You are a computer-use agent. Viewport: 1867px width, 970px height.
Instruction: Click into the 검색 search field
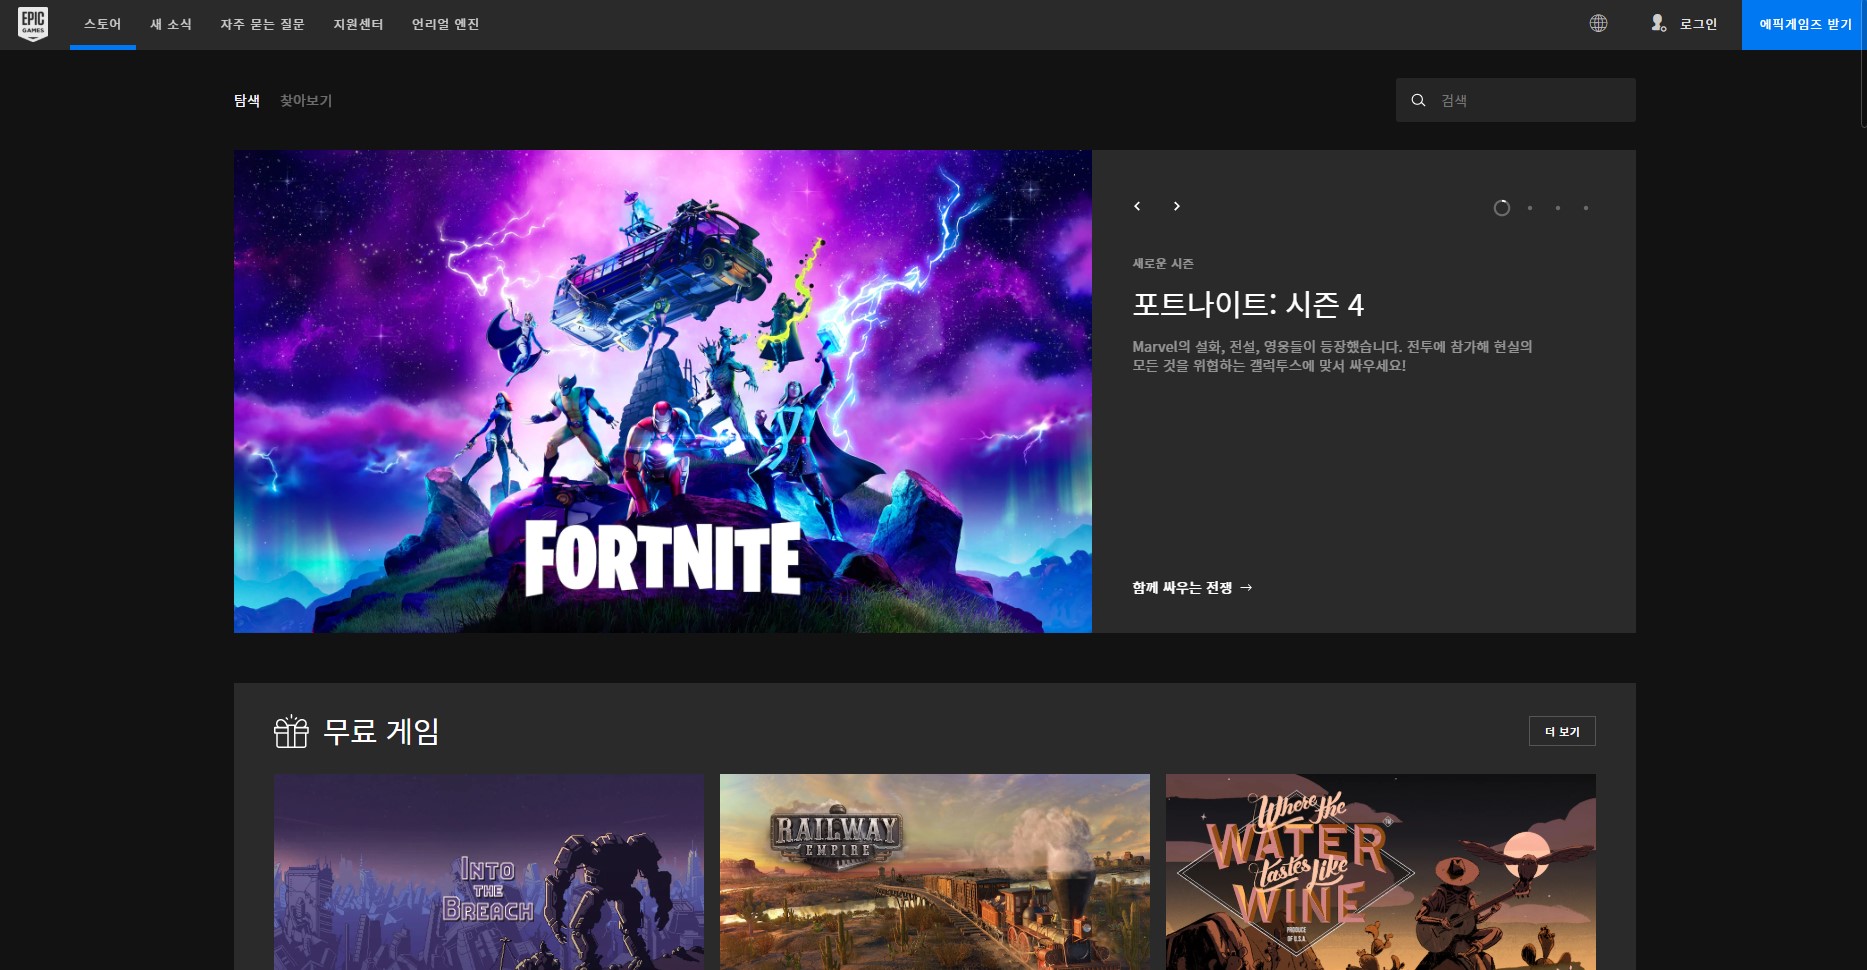click(1516, 100)
